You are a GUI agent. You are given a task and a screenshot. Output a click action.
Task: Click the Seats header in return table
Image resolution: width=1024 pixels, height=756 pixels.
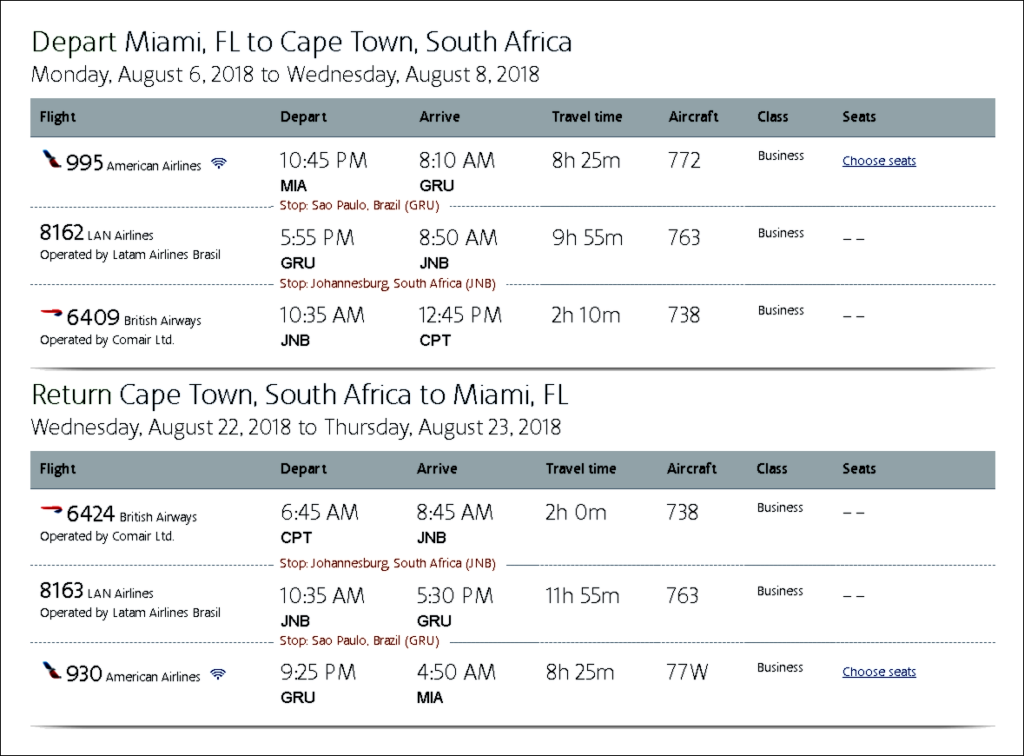pos(858,469)
